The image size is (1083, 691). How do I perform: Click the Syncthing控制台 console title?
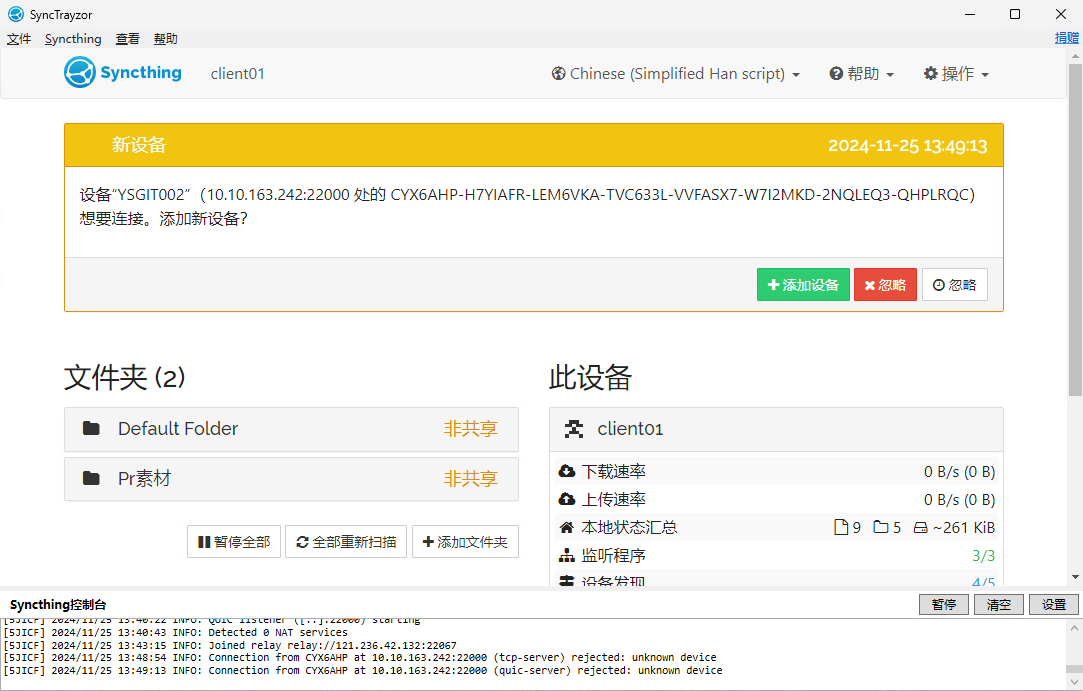[x=58, y=605]
